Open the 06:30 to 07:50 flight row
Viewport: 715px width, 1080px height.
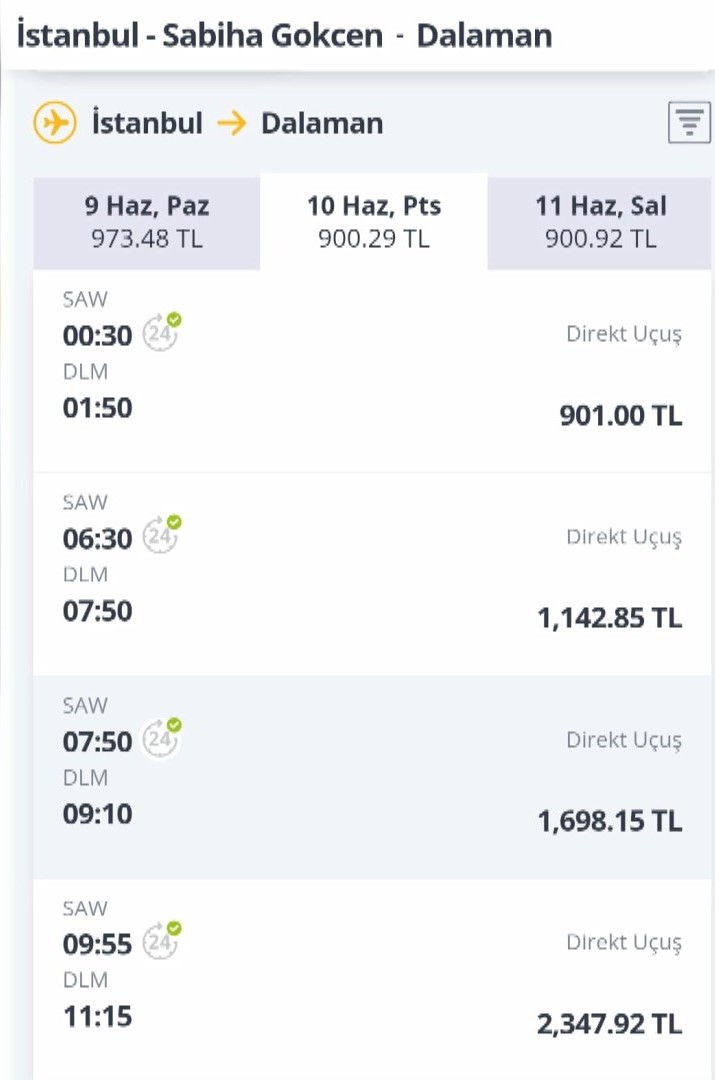[372, 574]
